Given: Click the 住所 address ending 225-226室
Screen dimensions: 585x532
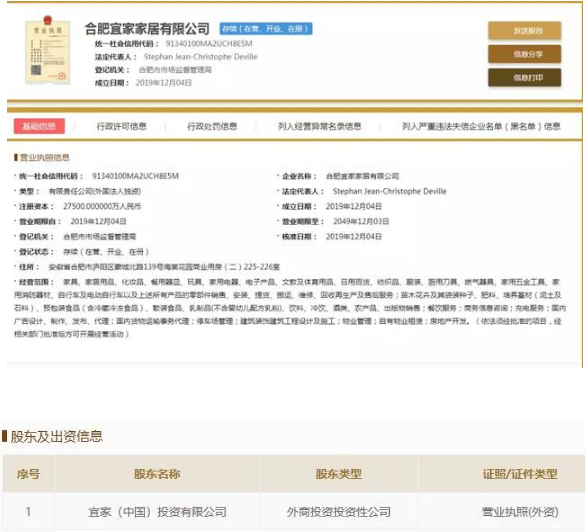Looking at the screenshot, I should 164,267.
